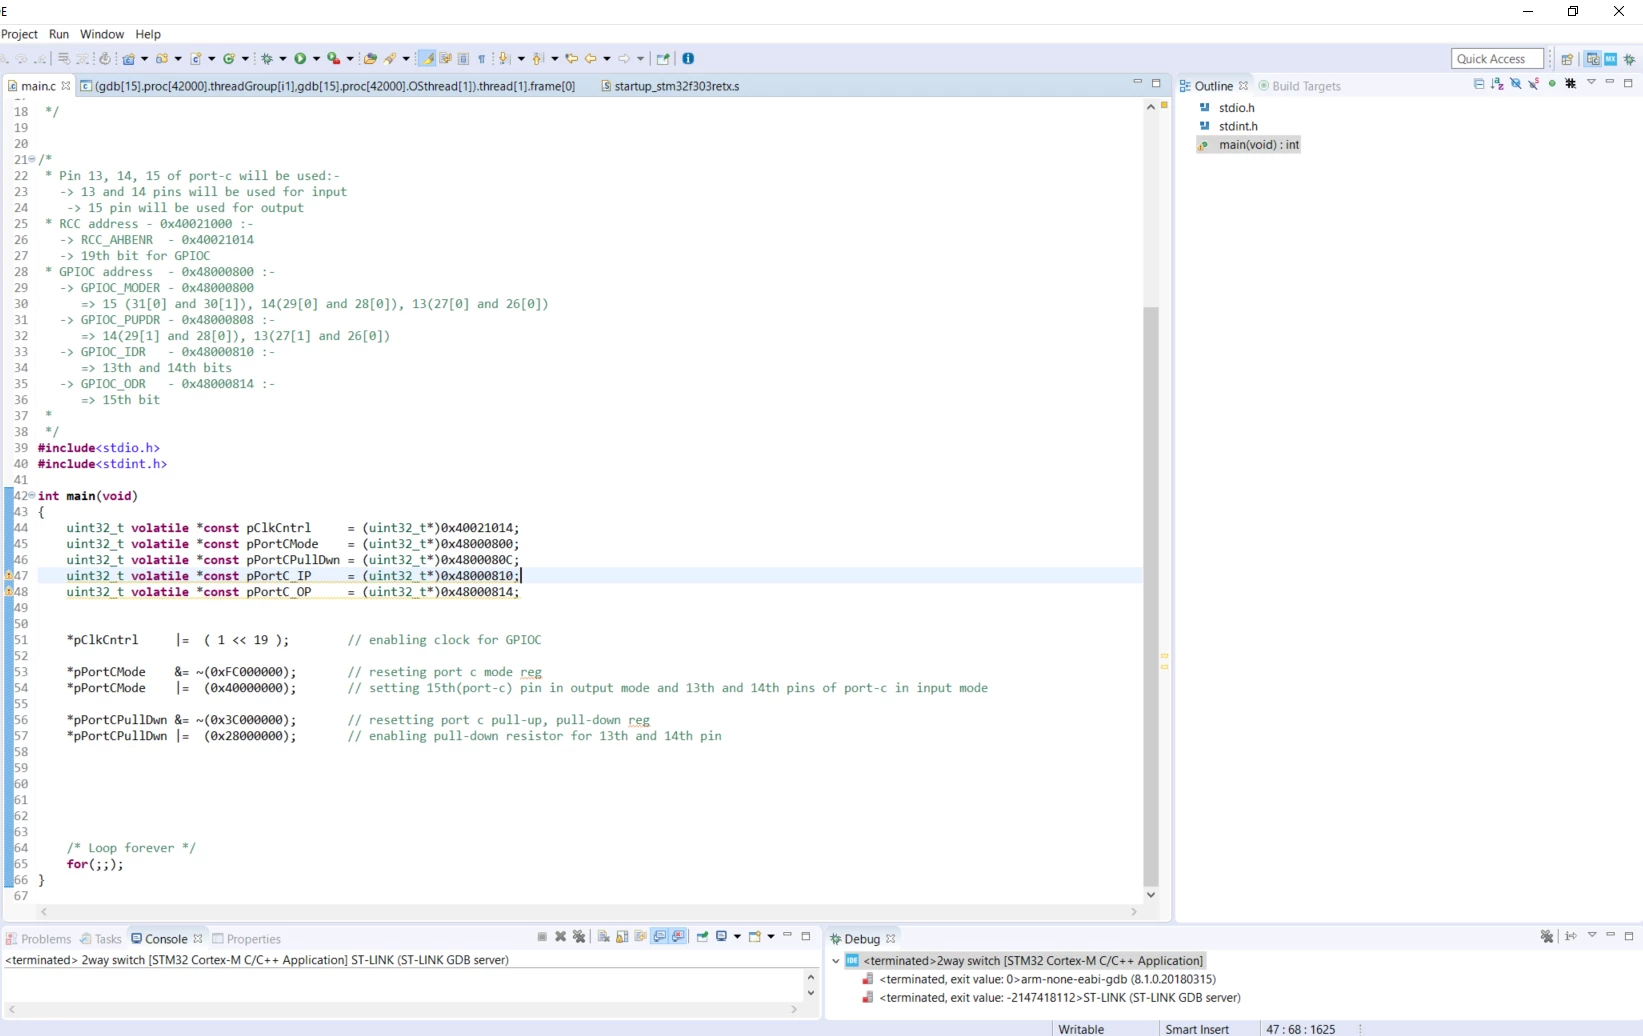Open the Open Perspective icon
The width and height of the screenshot is (1643, 1036).
click(x=1567, y=59)
